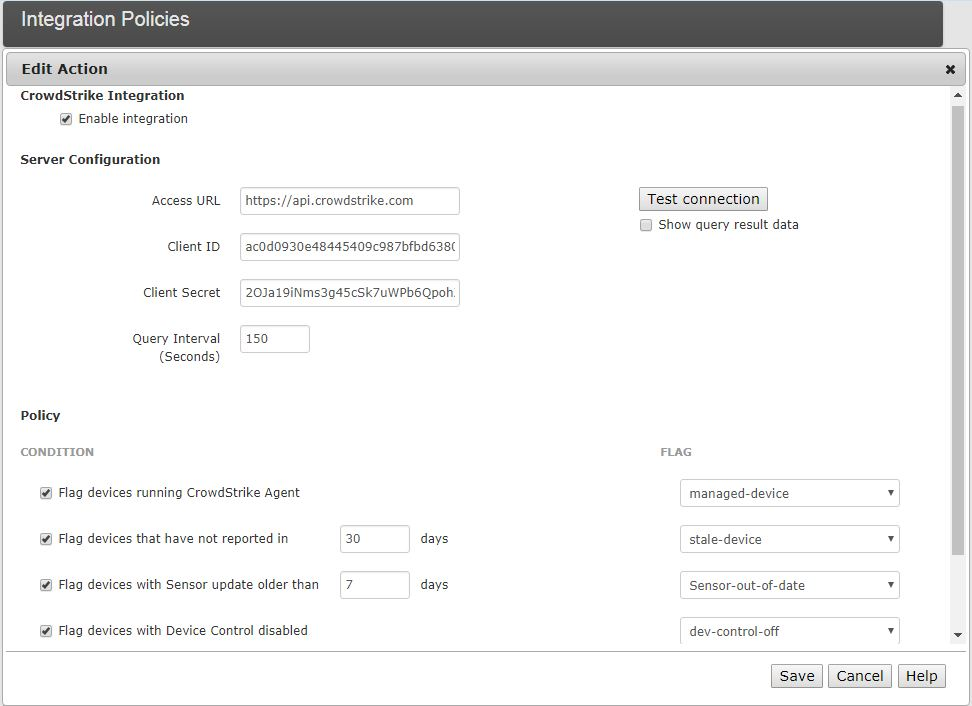Open the managed-device flag dropdown

coord(789,493)
